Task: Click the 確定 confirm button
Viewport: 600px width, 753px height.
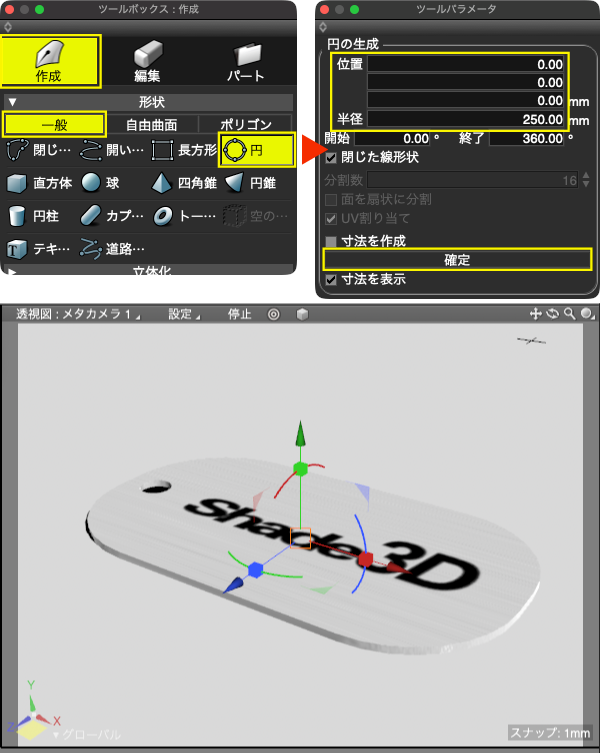Action: pyautogui.click(x=457, y=260)
